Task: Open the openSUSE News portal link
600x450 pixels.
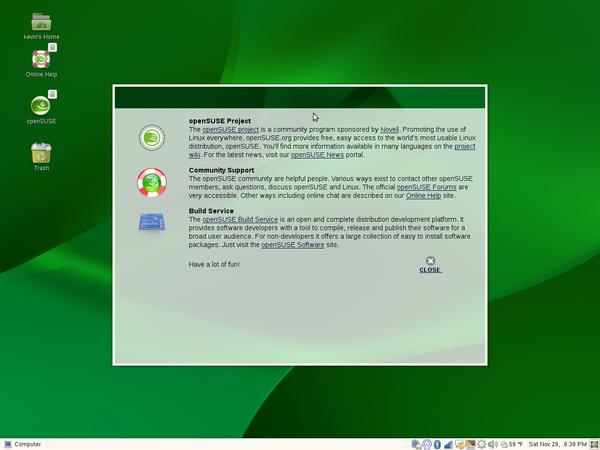Action: tap(317, 155)
